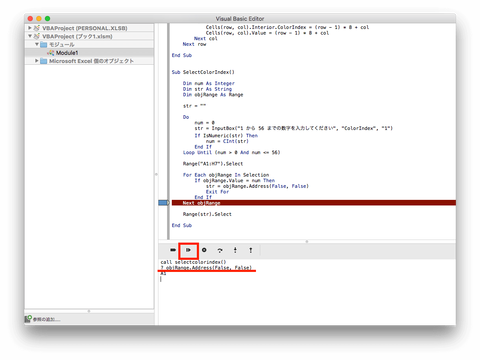Screen dimensions: 480x360
Task: Click the breakpoint arrow marker in the gutter
Action: tap(164, 203)
